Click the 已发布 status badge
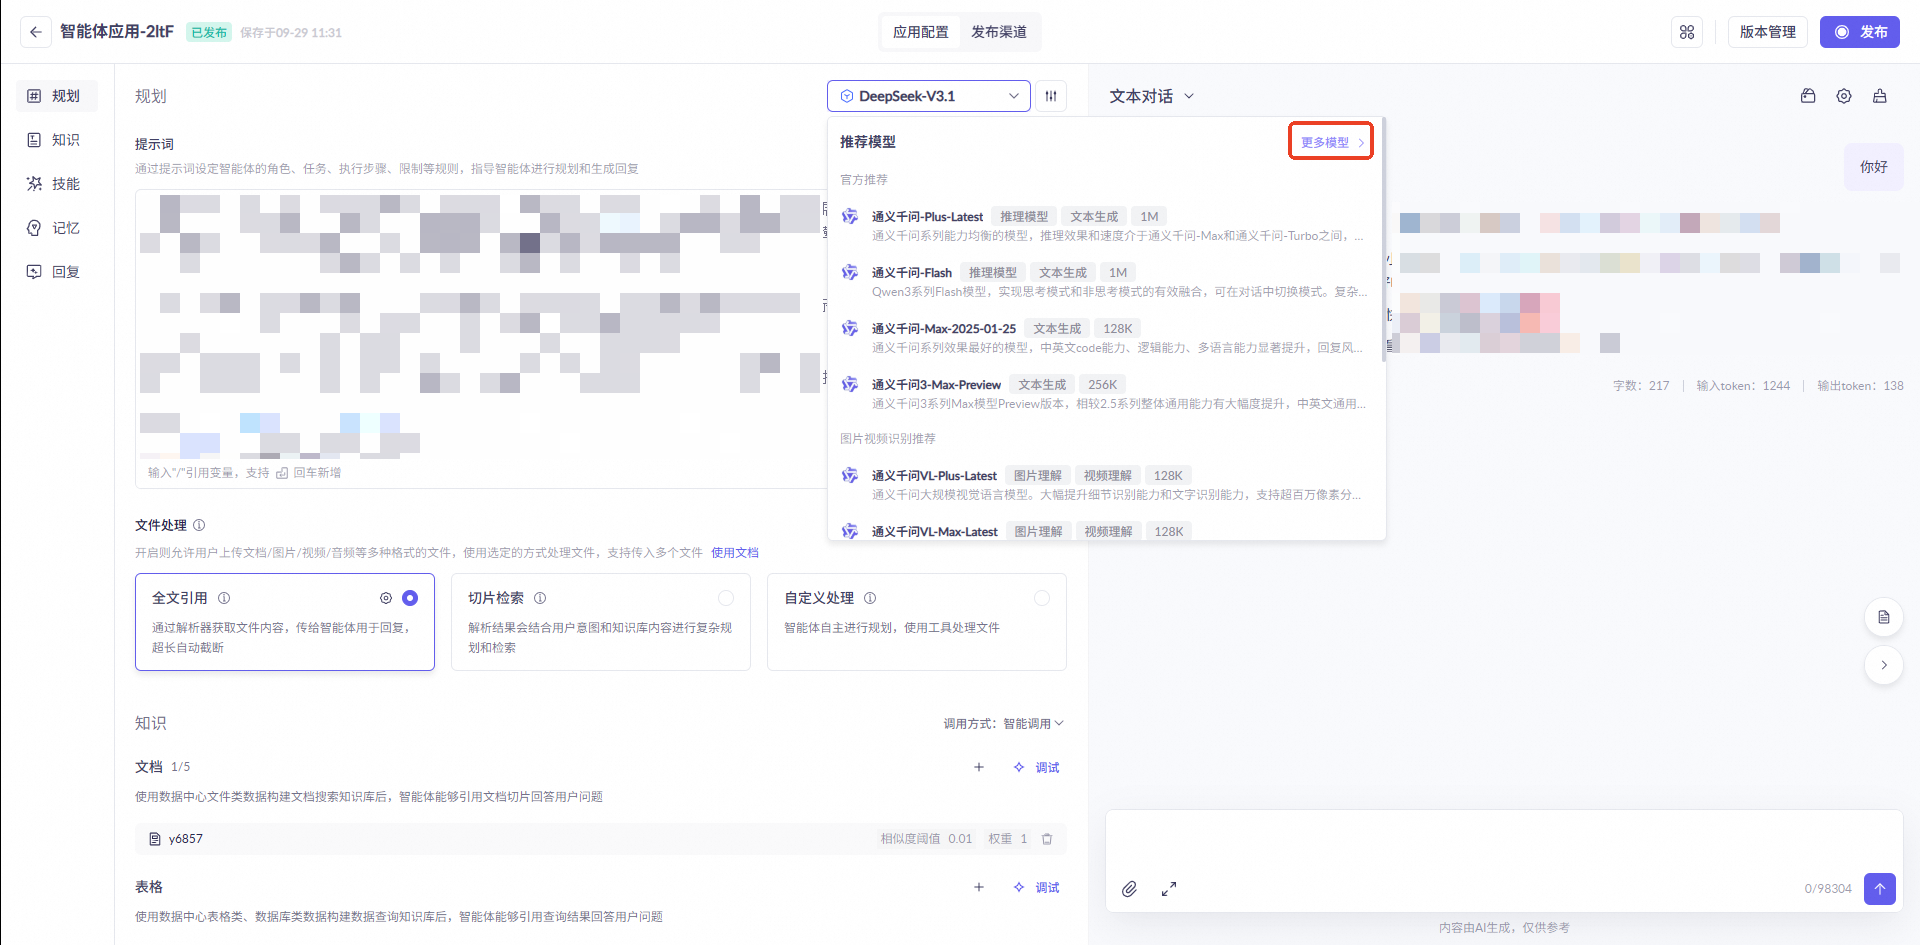This screenshot has height=945, width=1920. click(x=209, y=32)
